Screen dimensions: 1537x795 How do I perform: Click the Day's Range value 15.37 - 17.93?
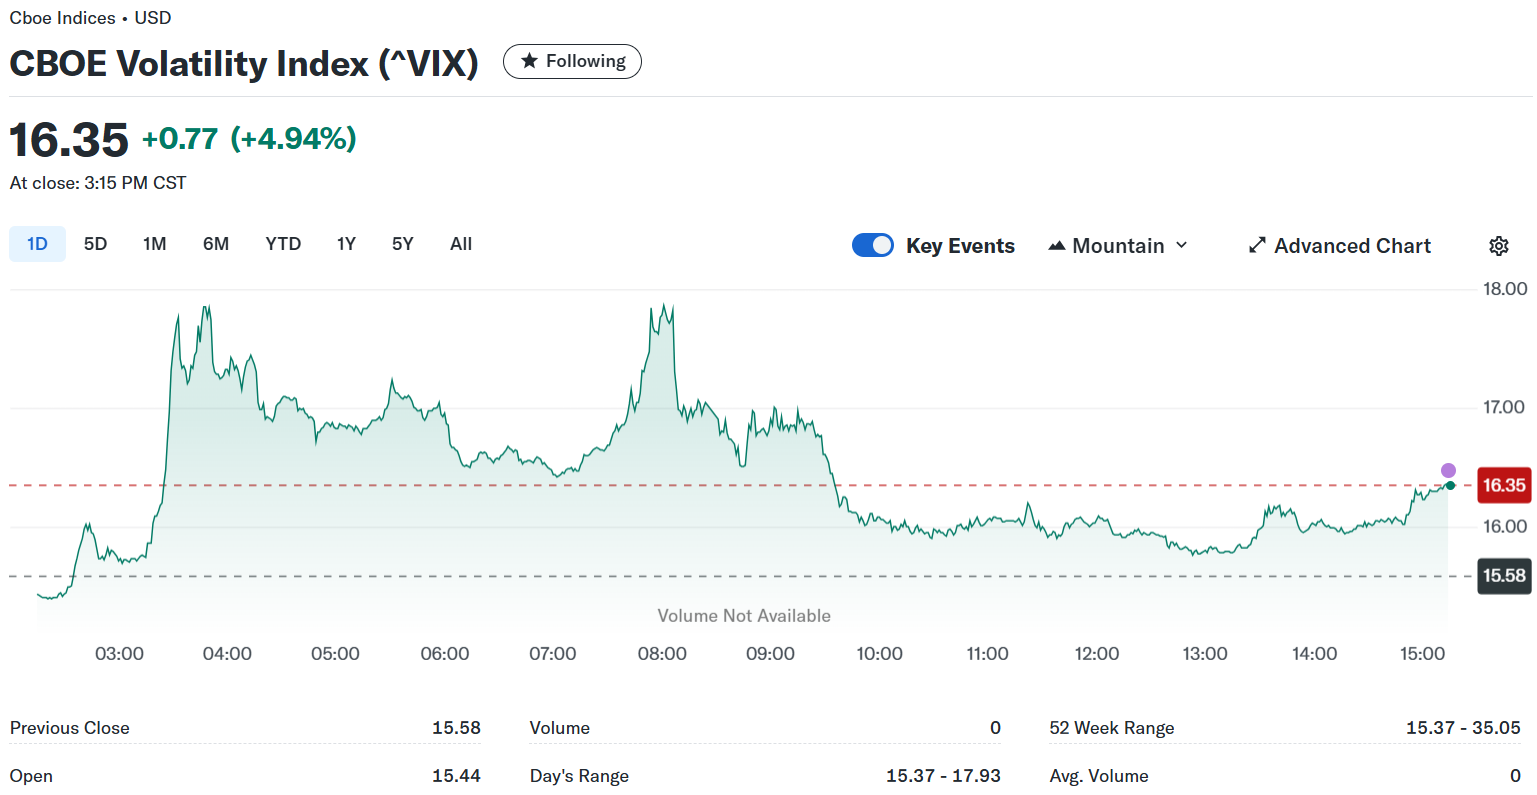click(943, 776)
